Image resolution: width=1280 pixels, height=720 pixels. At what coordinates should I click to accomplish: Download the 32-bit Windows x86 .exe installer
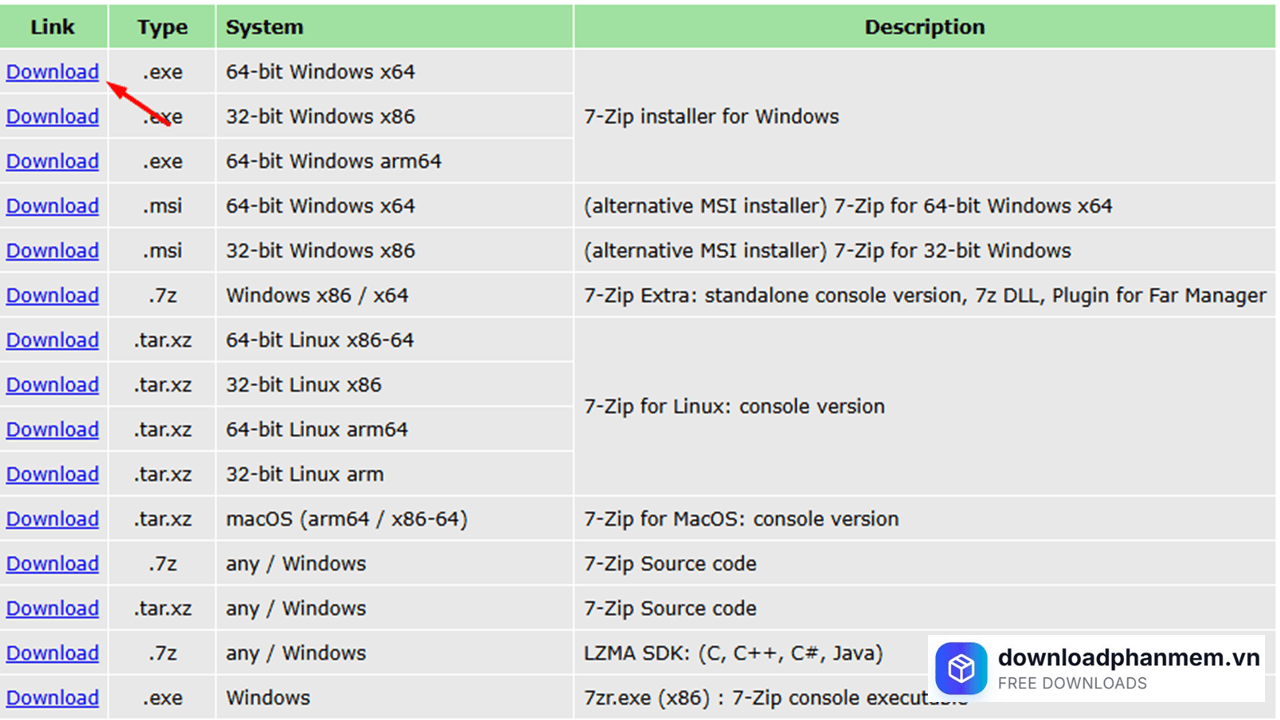pyautogui.click(x=52, y=117)
